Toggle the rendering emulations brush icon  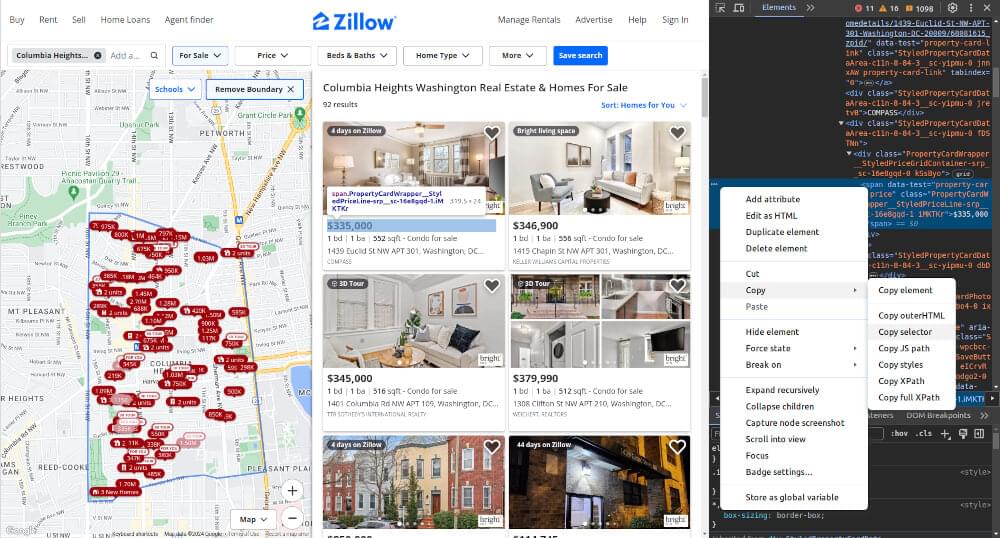point(963,433)
